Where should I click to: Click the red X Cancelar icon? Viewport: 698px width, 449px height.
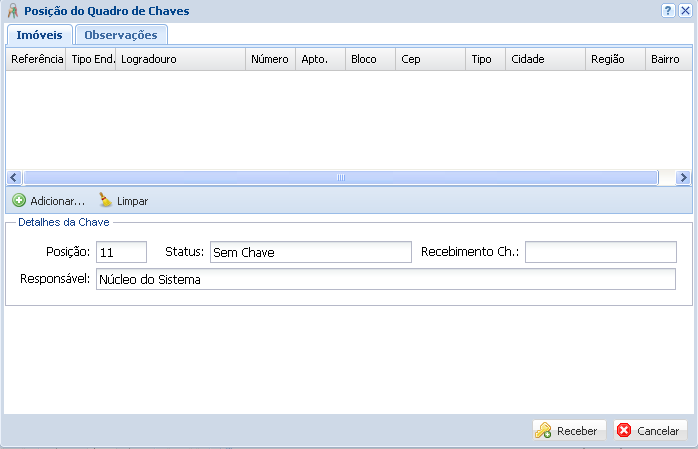click(x=625, y=431)
